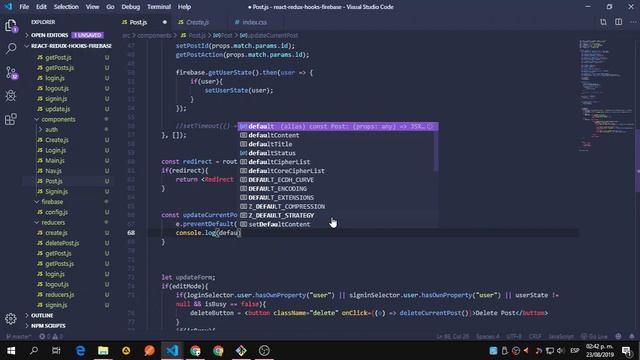Click the Open Changes editor action icon
Viewport: 640px width, 360px height.
coord(603,22)
